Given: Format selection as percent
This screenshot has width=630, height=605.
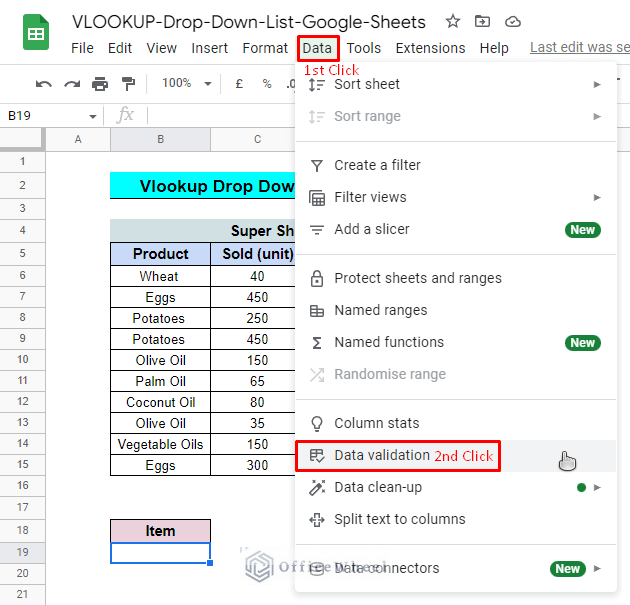Looking at the screenshot, I should pyautogui.click(x=267, y=84).
